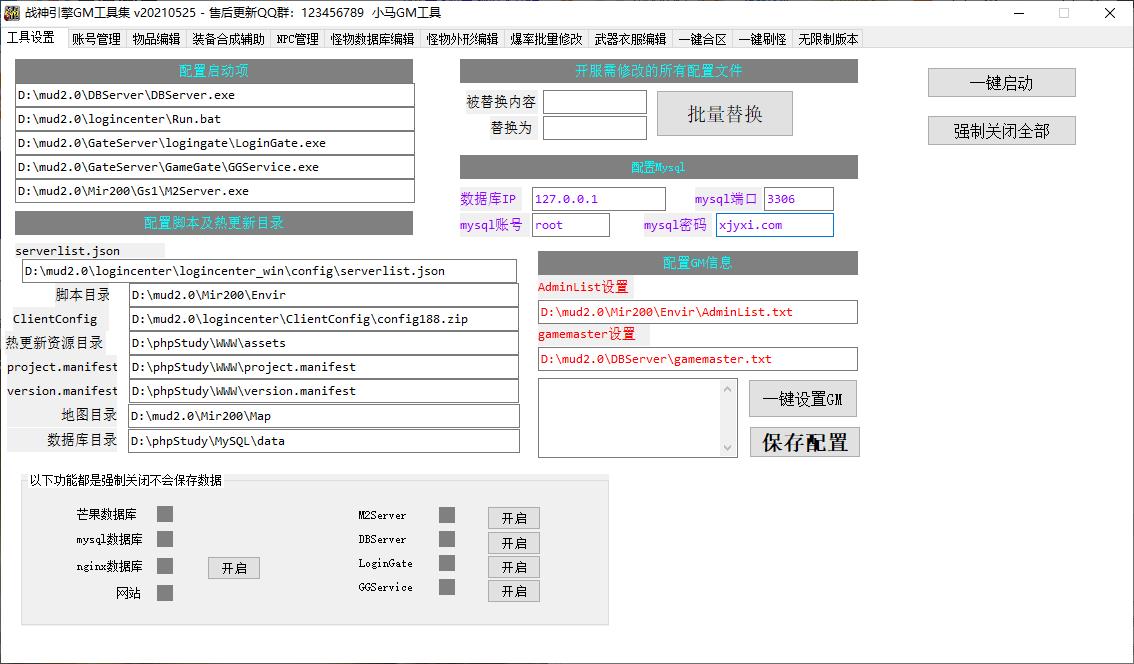Click the 批量替换 button

pos(725,114)
